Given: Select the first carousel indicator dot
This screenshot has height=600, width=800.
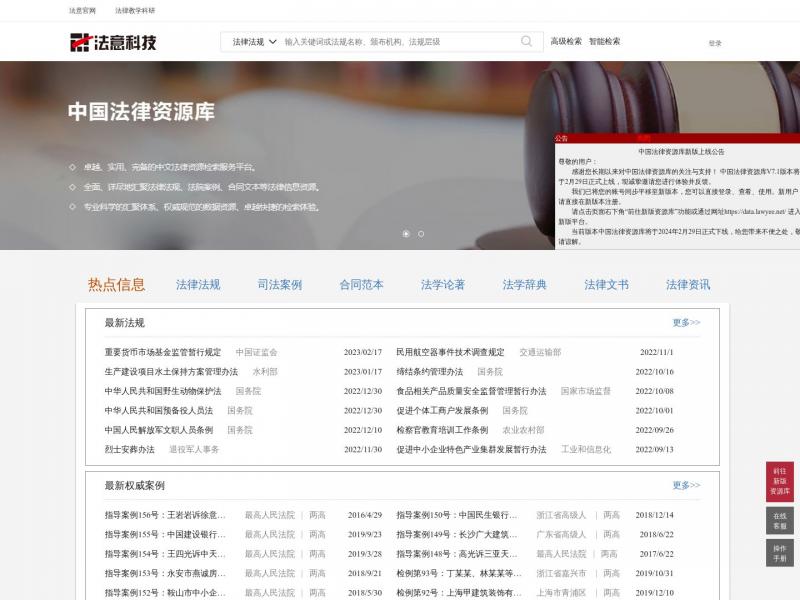Looking at the screenshot, I should (406, 234).
